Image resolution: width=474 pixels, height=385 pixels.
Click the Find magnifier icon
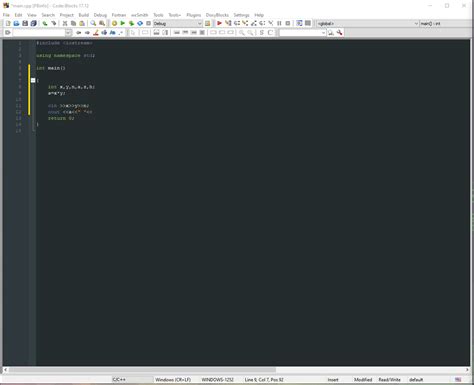[x=93, y=23]
